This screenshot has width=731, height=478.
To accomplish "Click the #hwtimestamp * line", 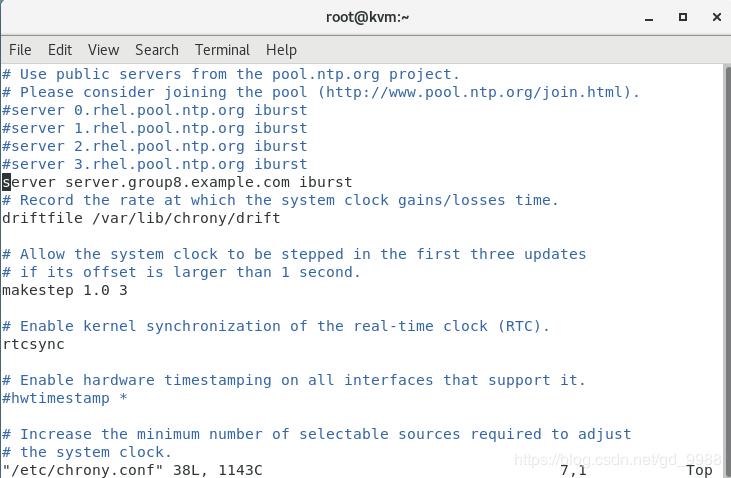I will [x=65, y=398].
